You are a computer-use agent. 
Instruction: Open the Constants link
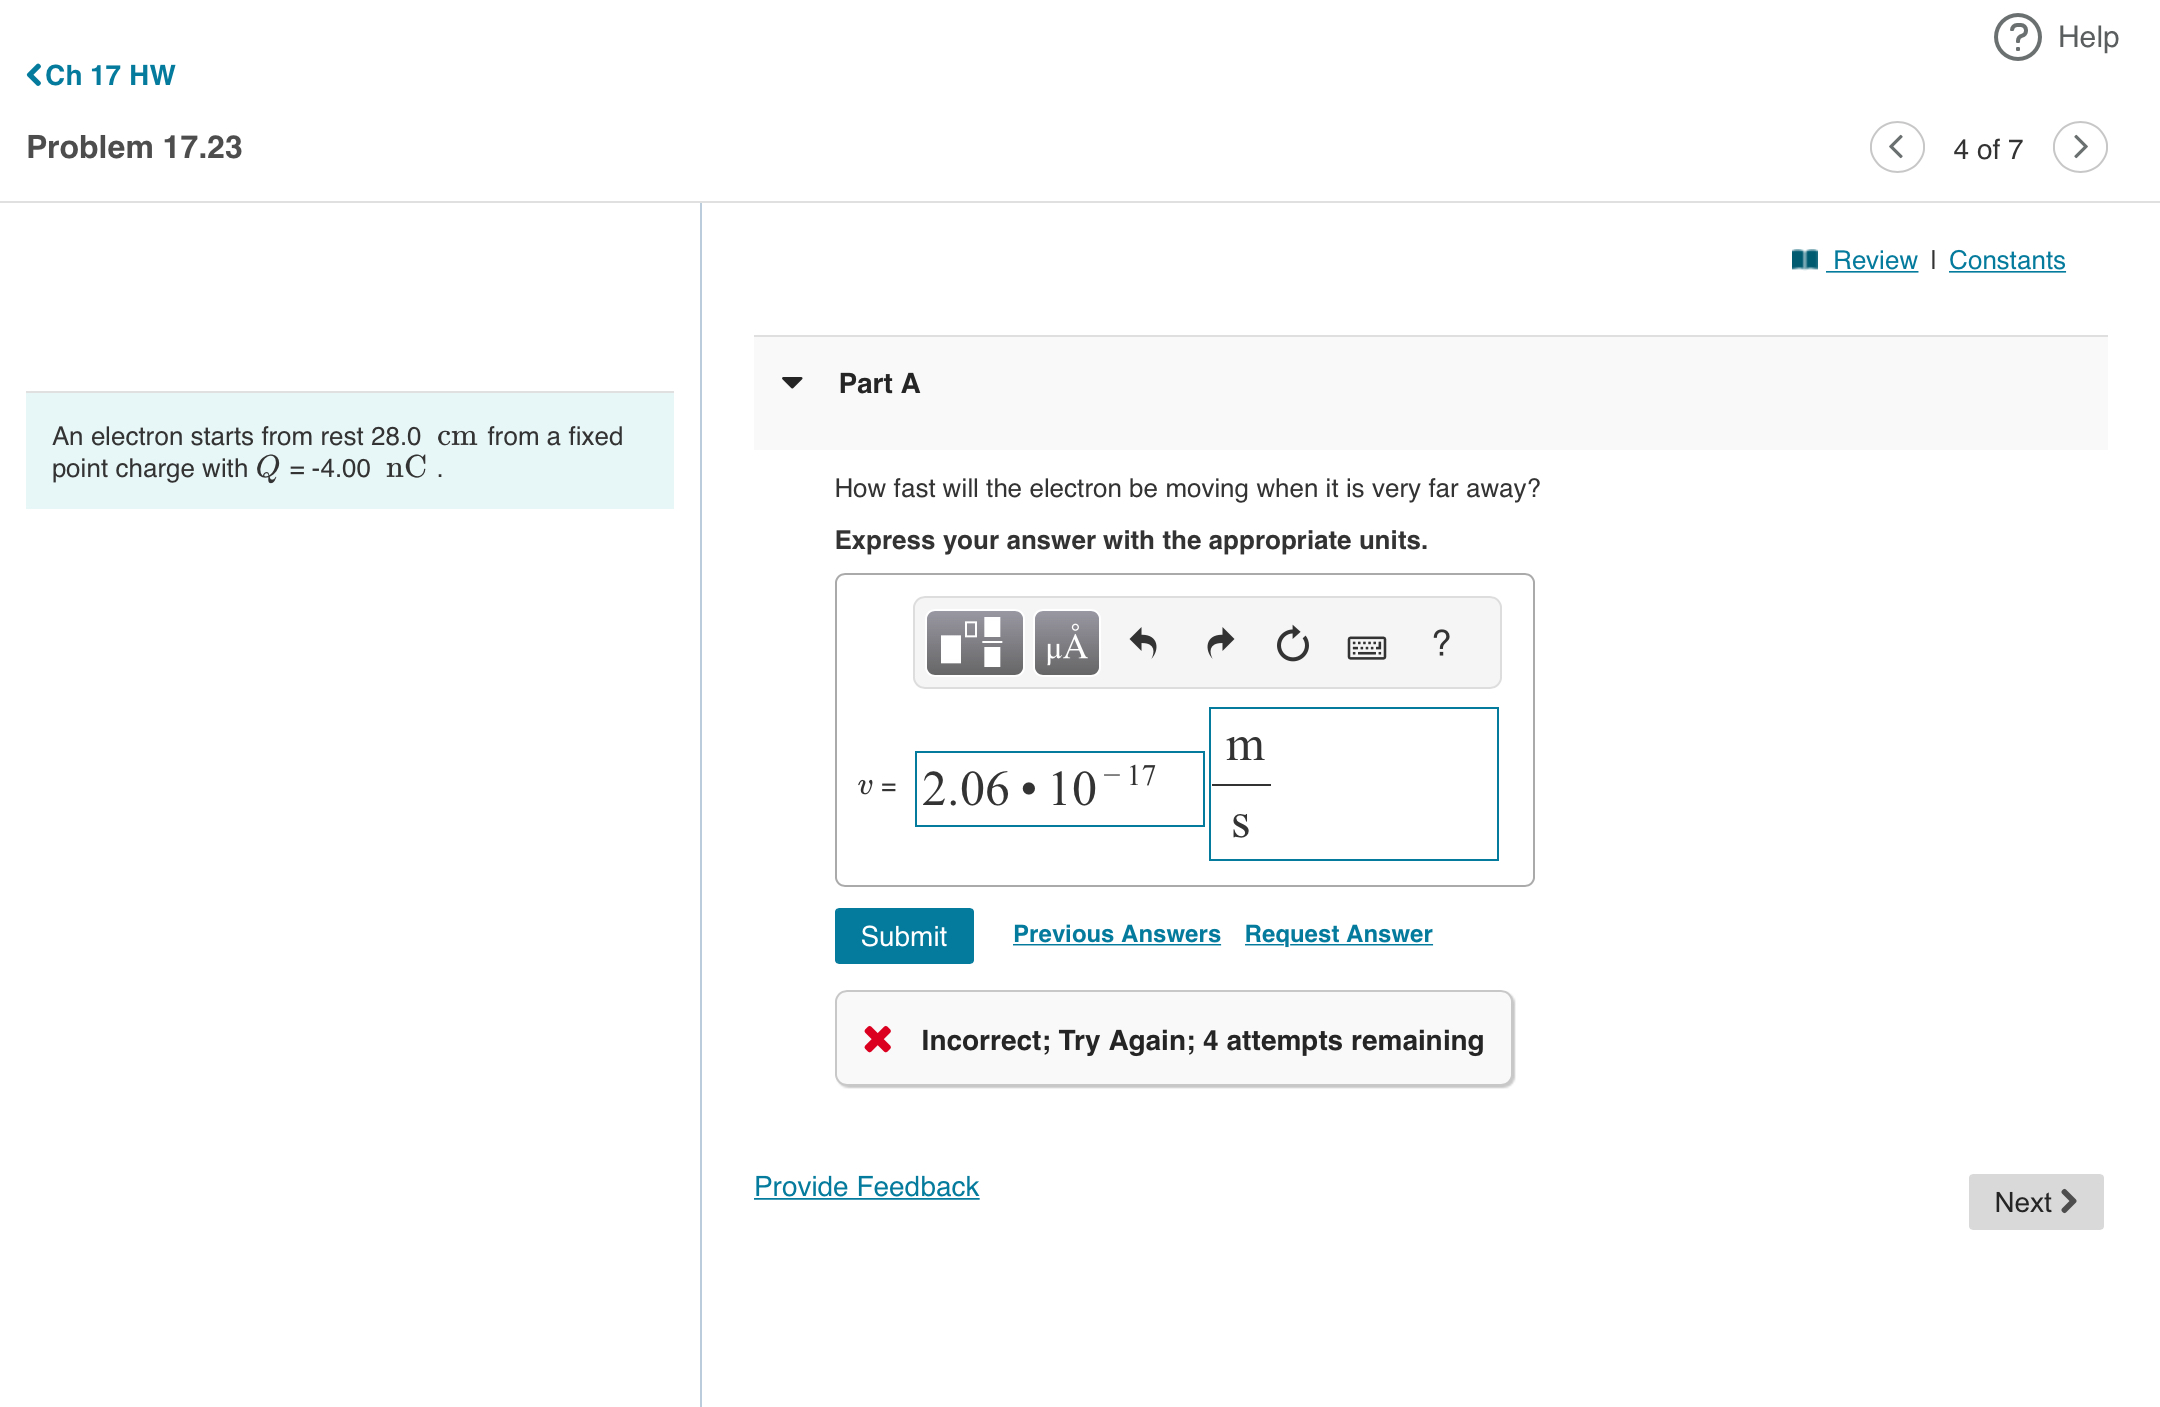(2006, 260)
